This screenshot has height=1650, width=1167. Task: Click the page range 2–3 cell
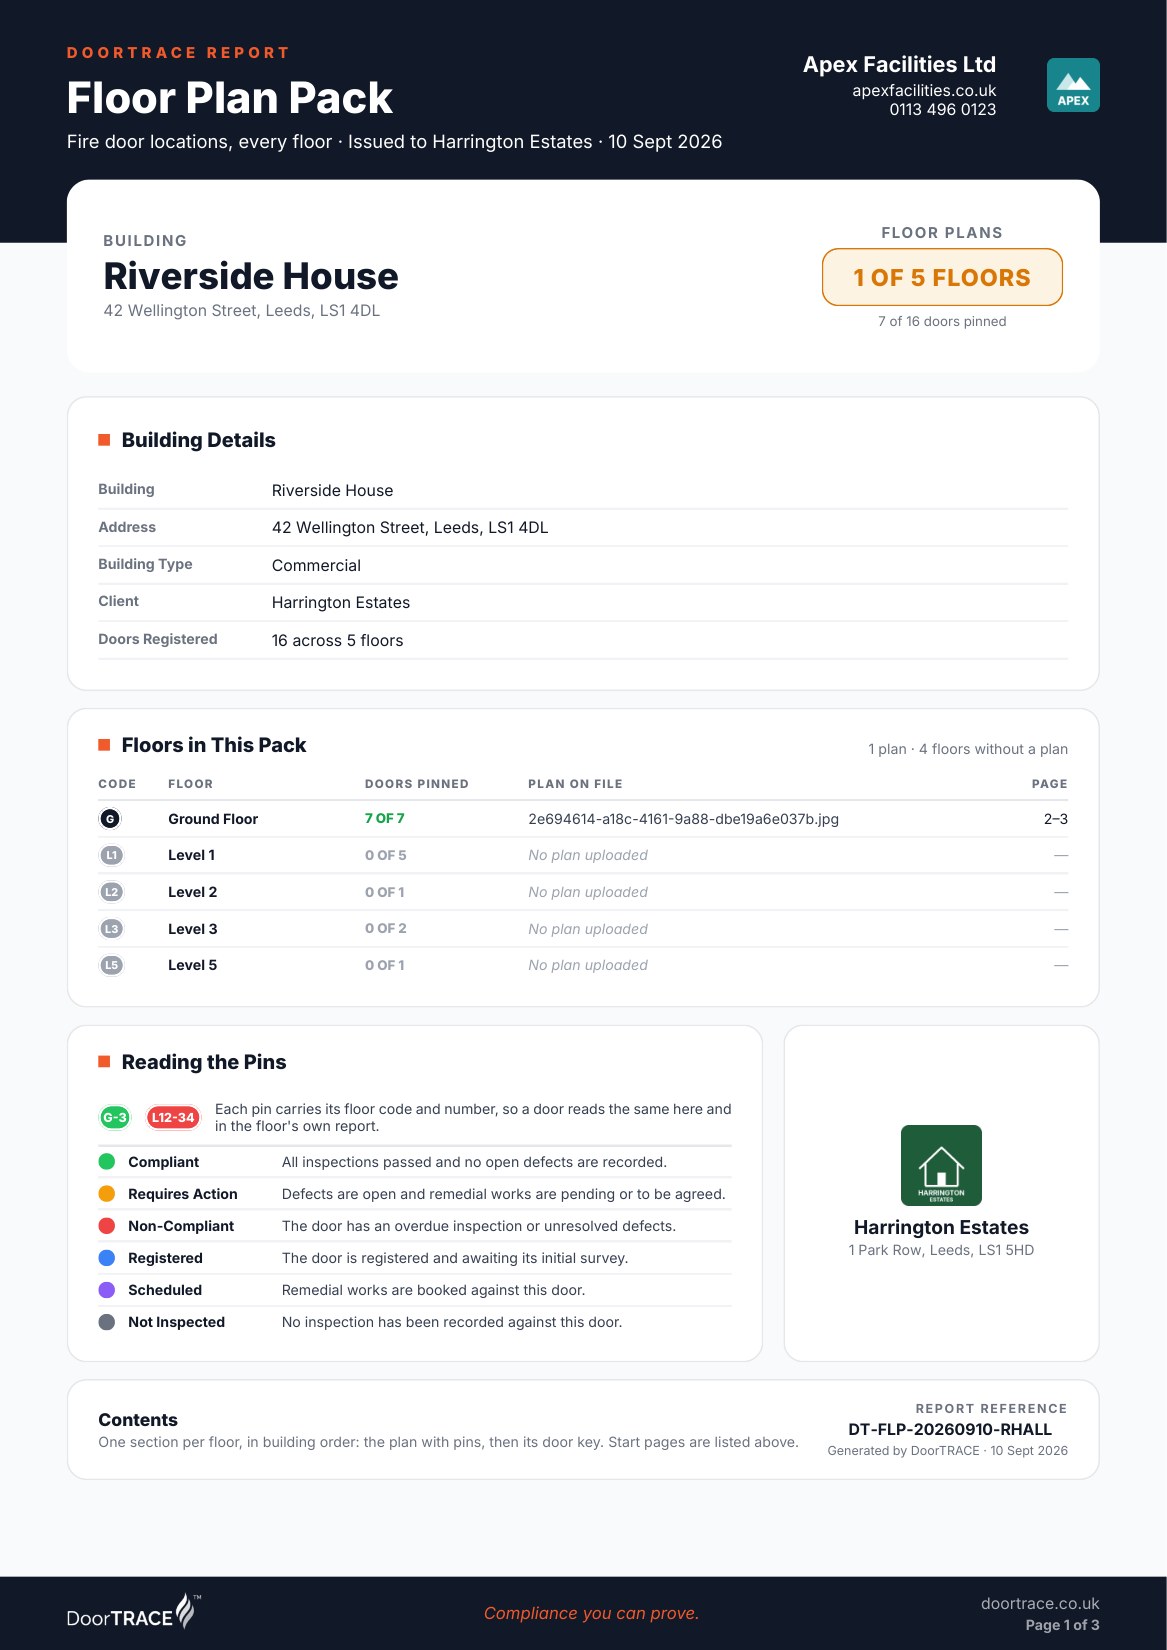click(1056, 819)
